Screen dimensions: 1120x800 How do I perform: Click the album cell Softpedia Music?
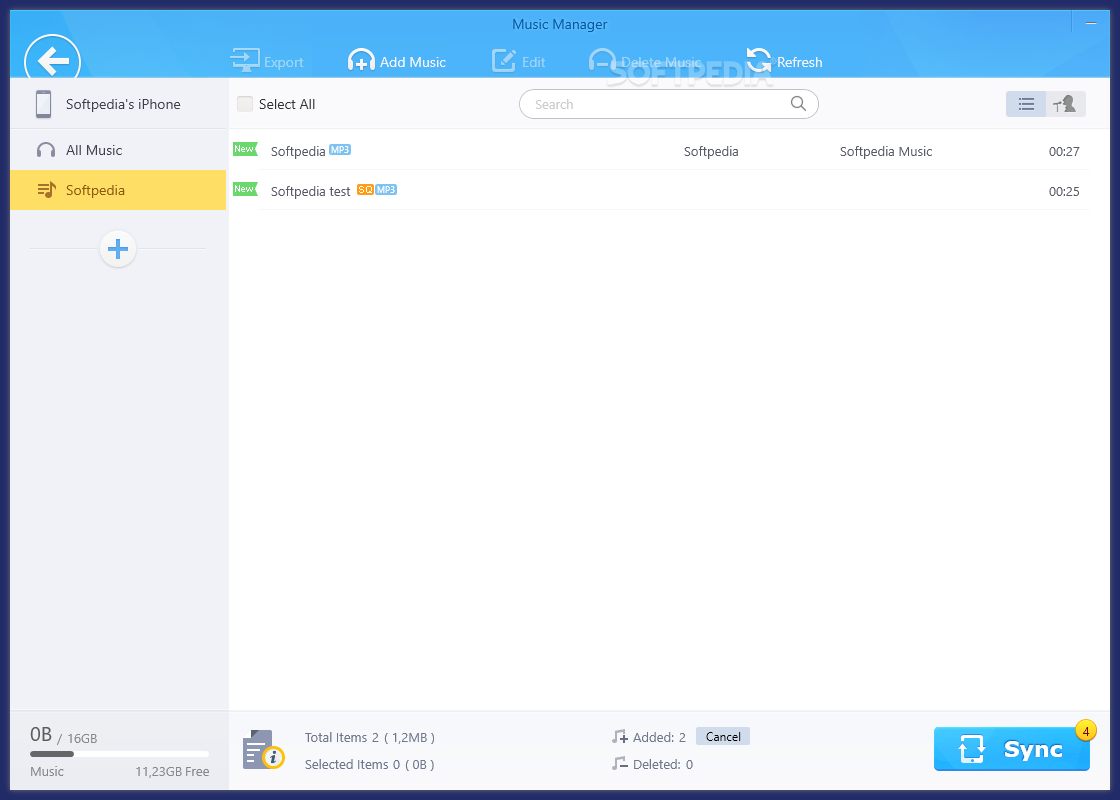[x=886, y=151]
